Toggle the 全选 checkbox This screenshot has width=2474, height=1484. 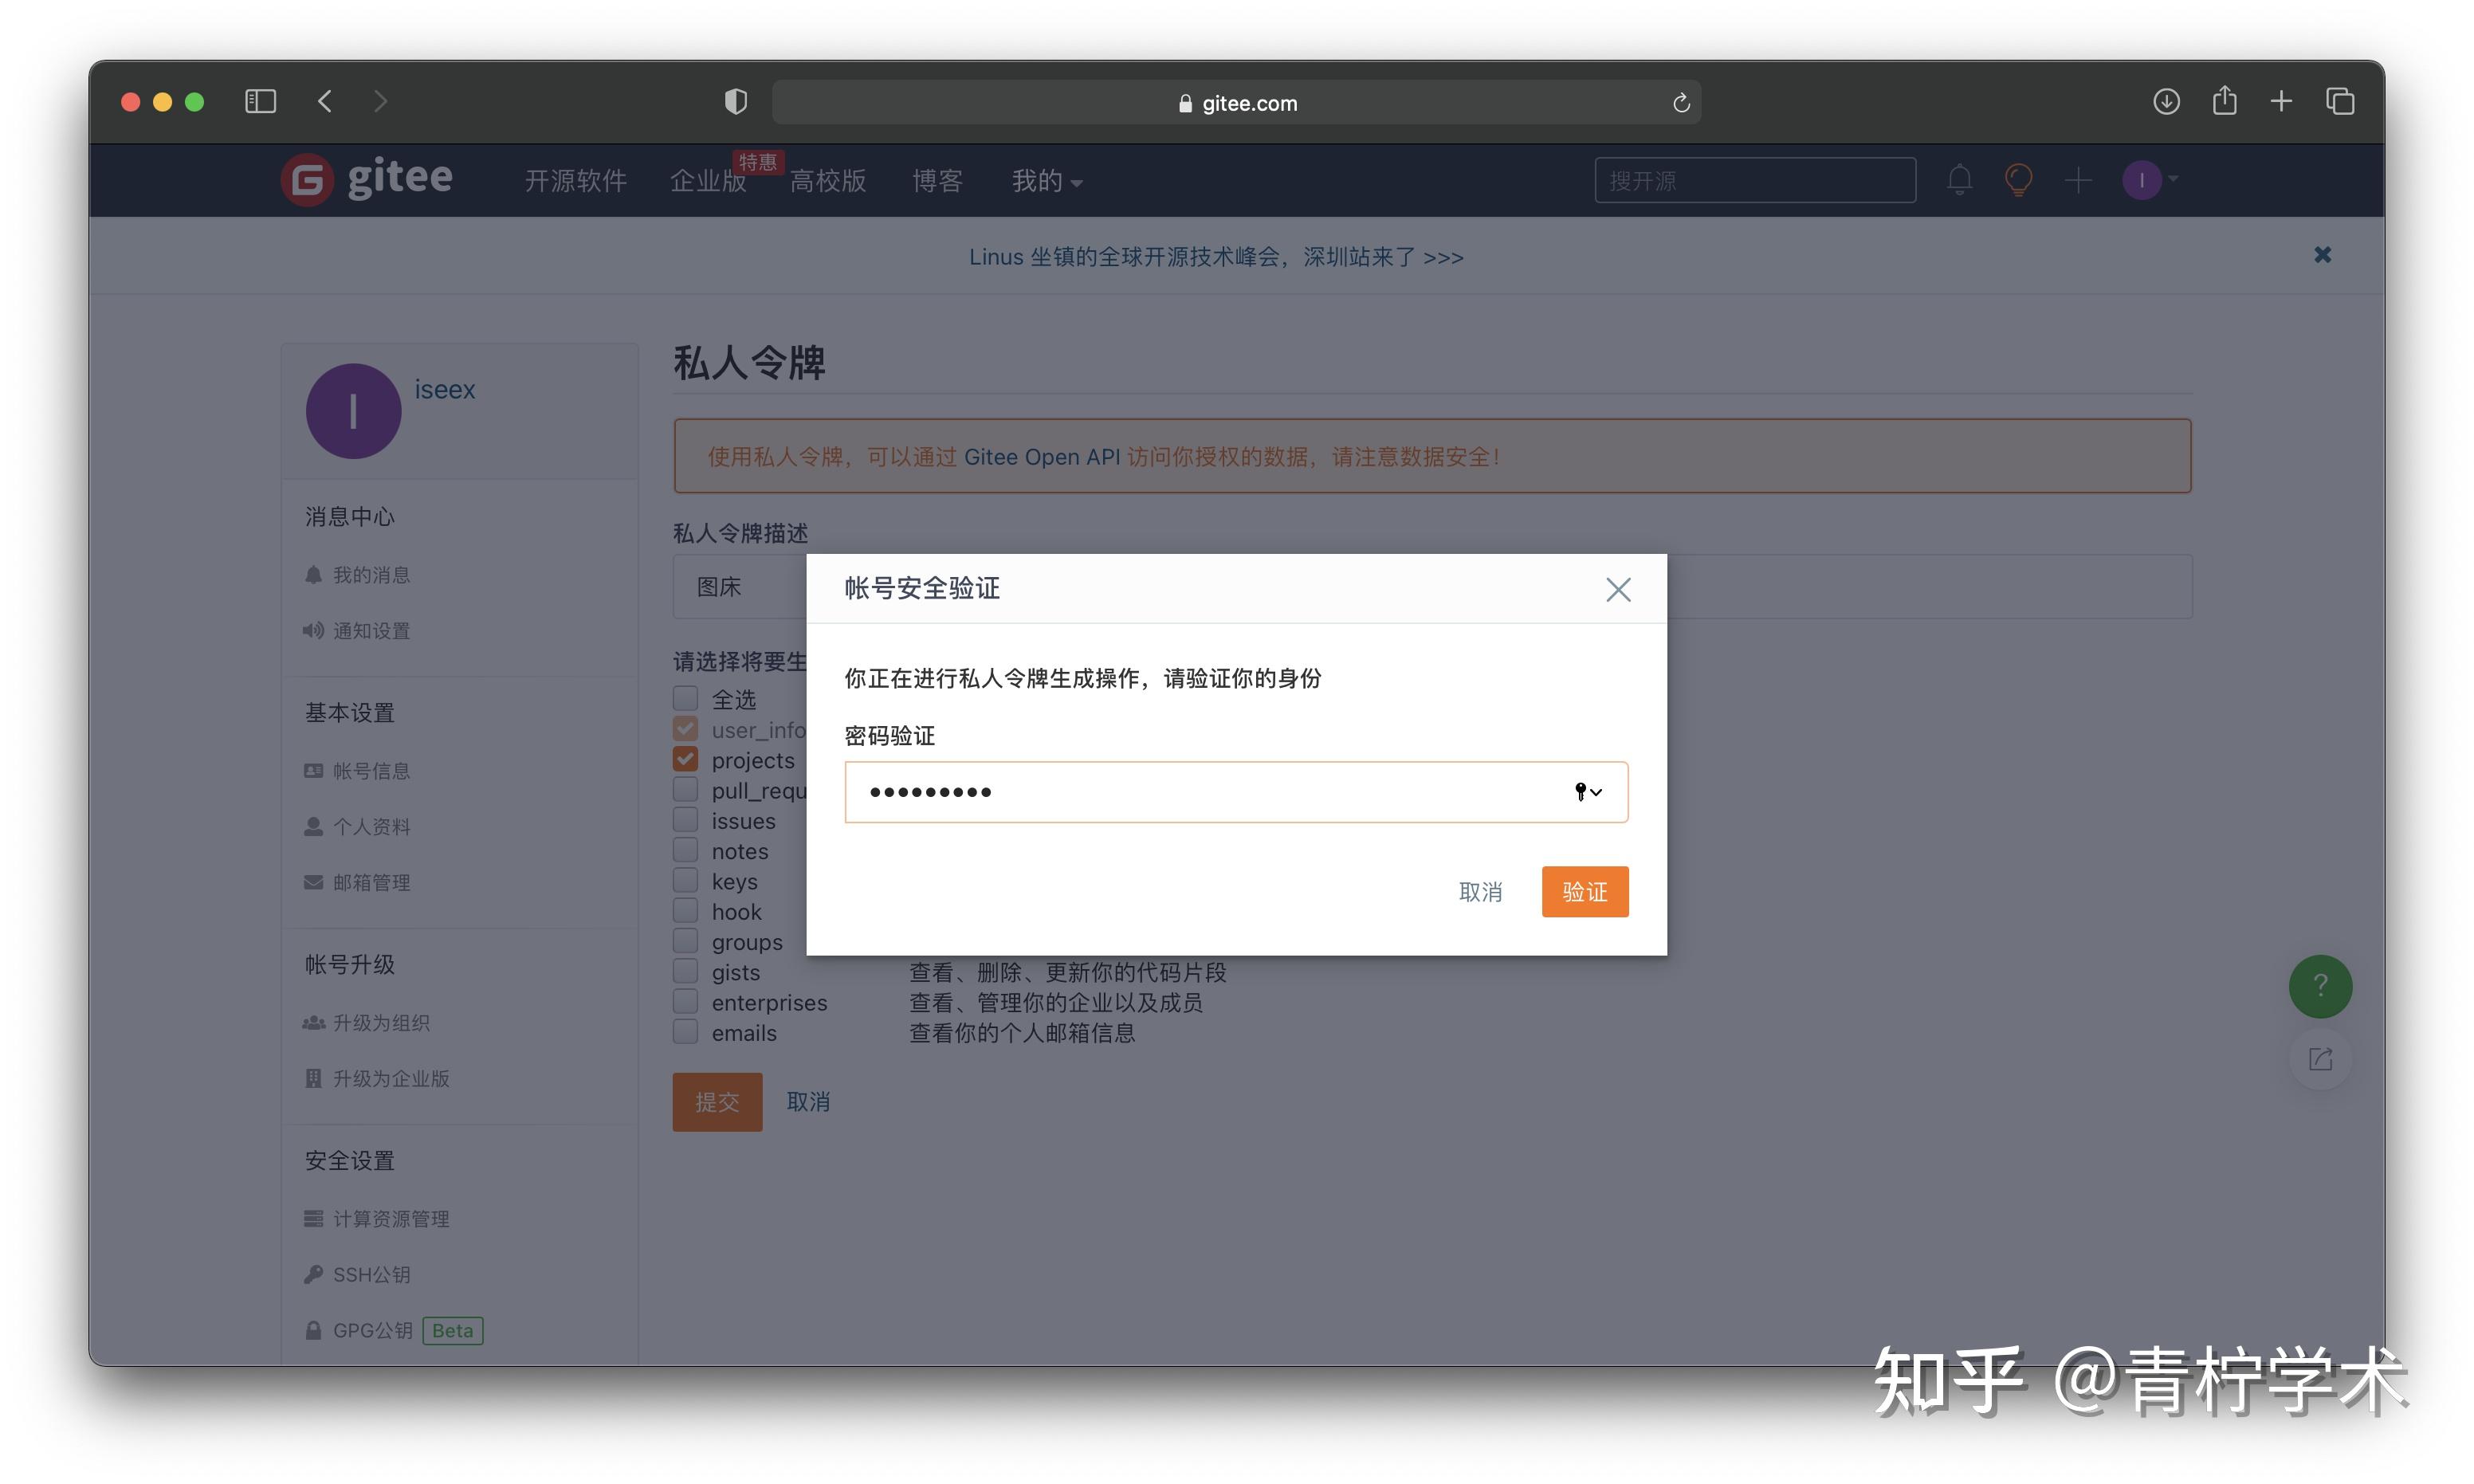(685, 698)
